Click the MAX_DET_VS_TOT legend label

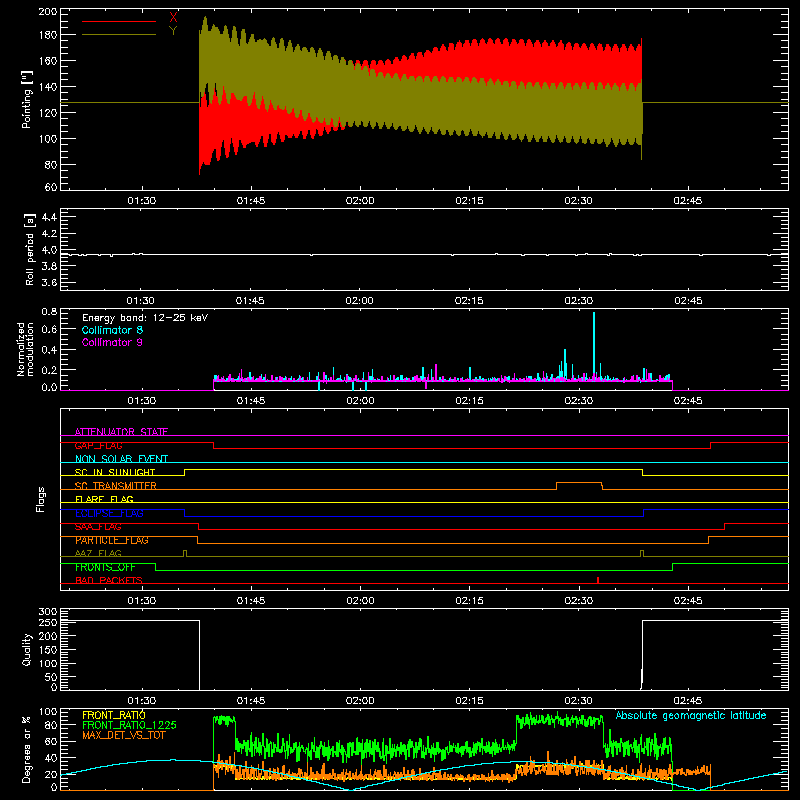[x=123, y=735]
